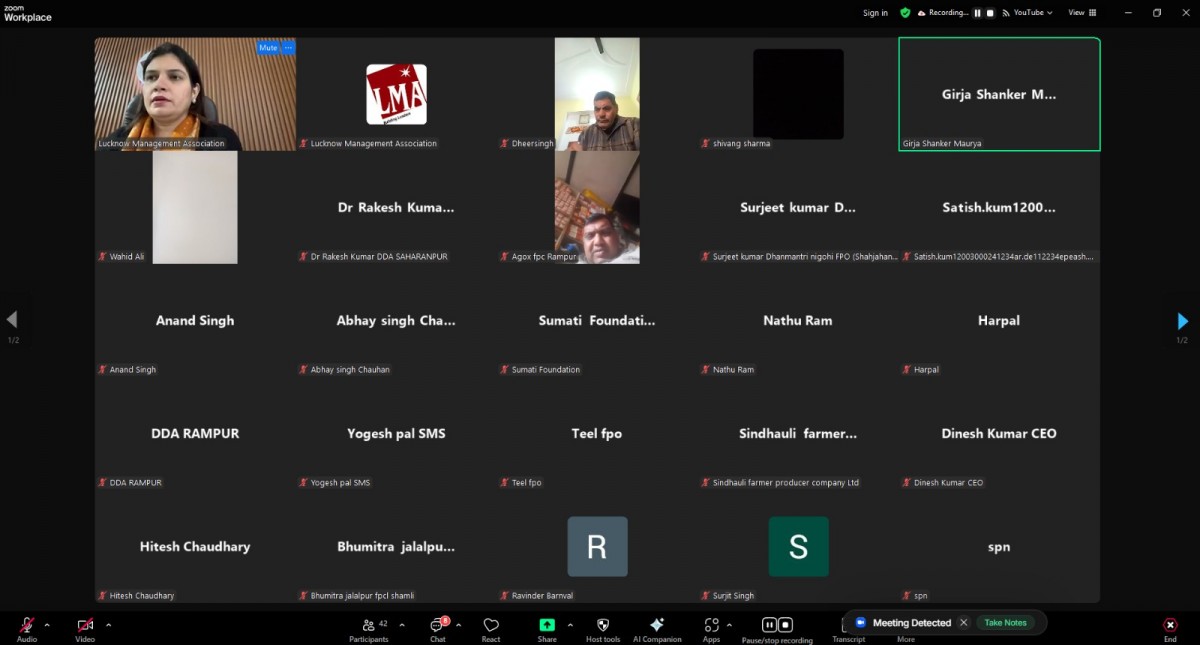
Task: Open Host tools shield icon
Action: point(603,625)
